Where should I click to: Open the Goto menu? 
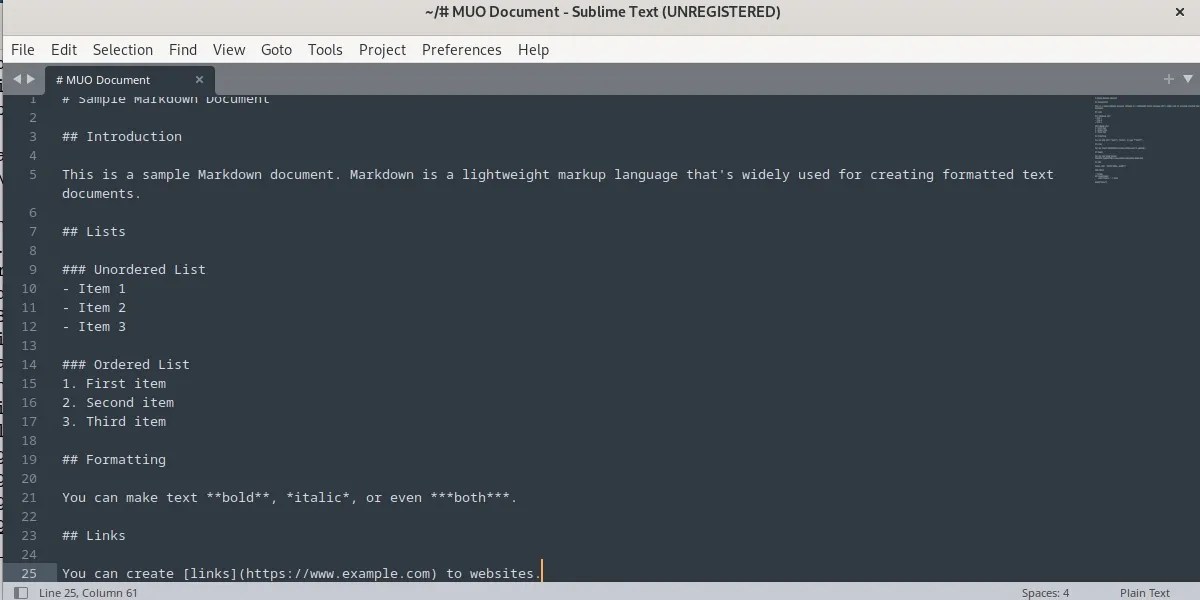point(276,49)
